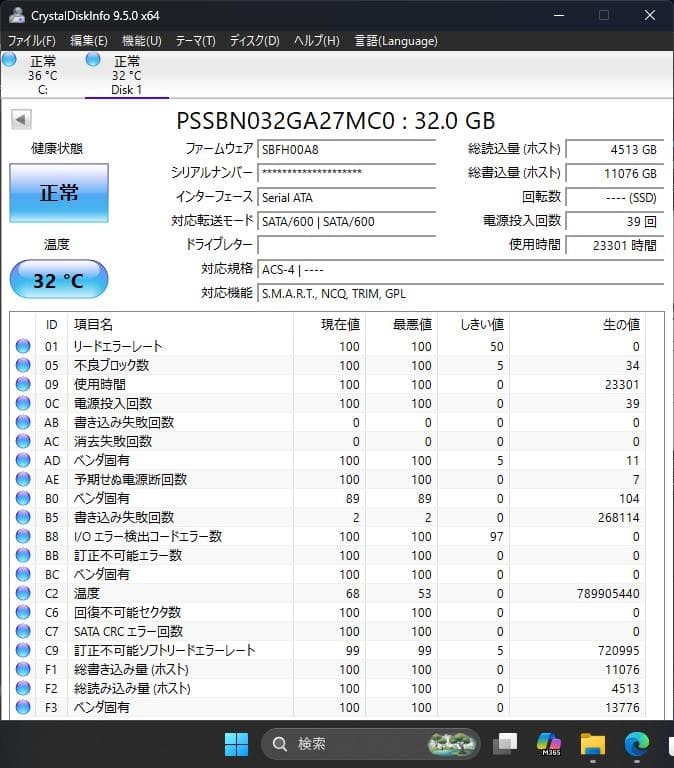This screenshot has width=674, height=768.
Task: Click status orb for B8 I/O エラー row
Action: pos(23,536)
